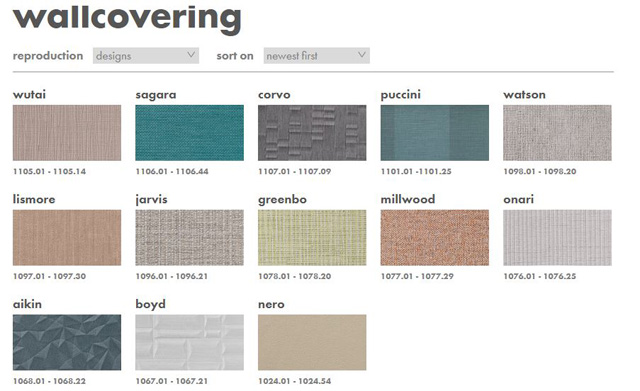Open the jarvis woven gray swatch
640x391 pixels.
(189, 238)
